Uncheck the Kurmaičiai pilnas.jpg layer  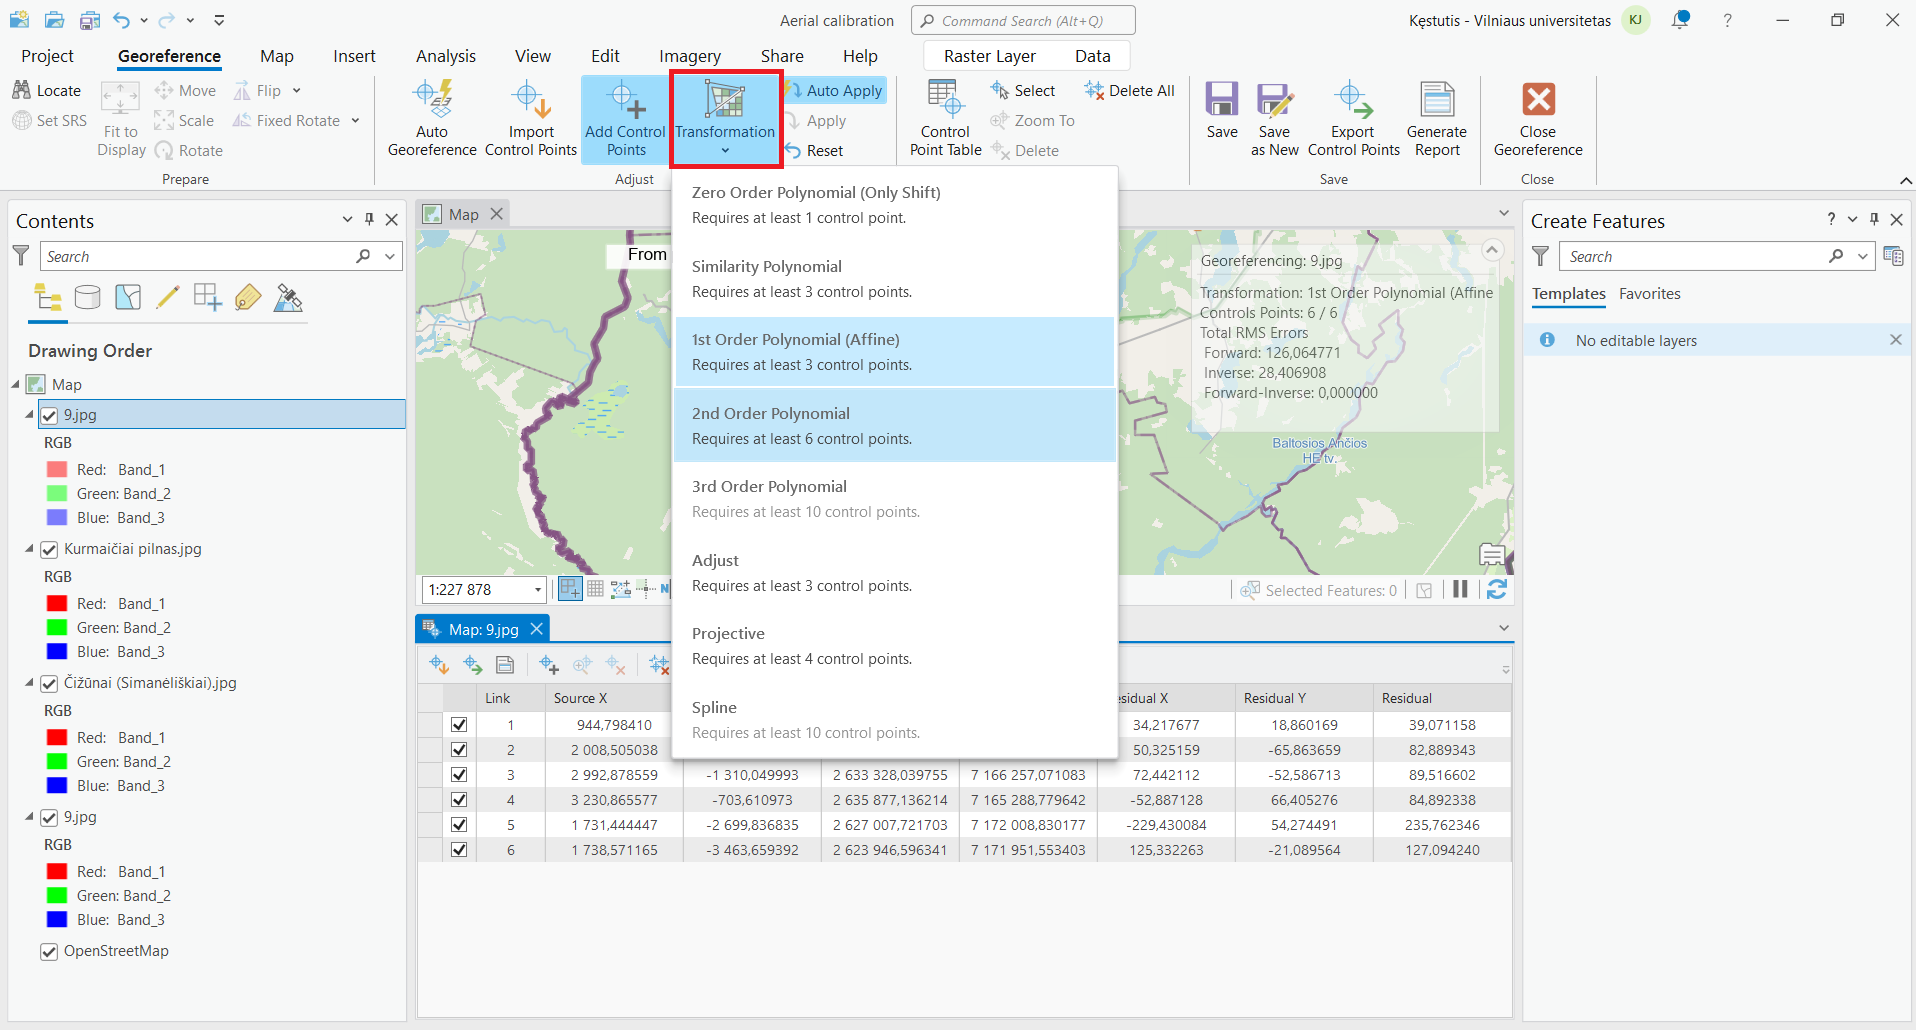tap(49, 550)
